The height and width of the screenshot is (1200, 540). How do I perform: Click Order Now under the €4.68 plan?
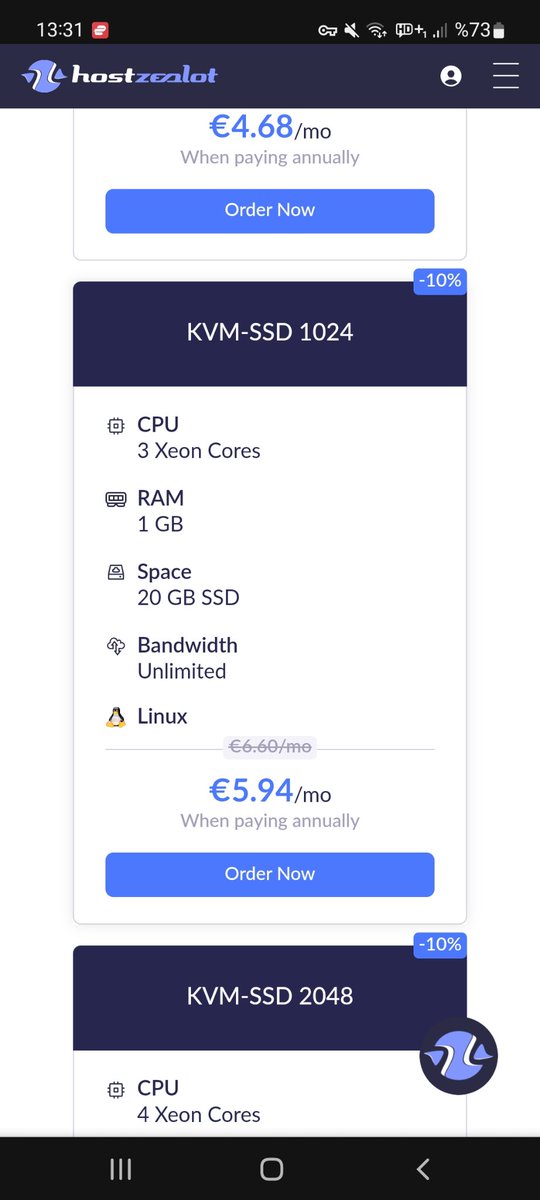[x=270, y=210]
